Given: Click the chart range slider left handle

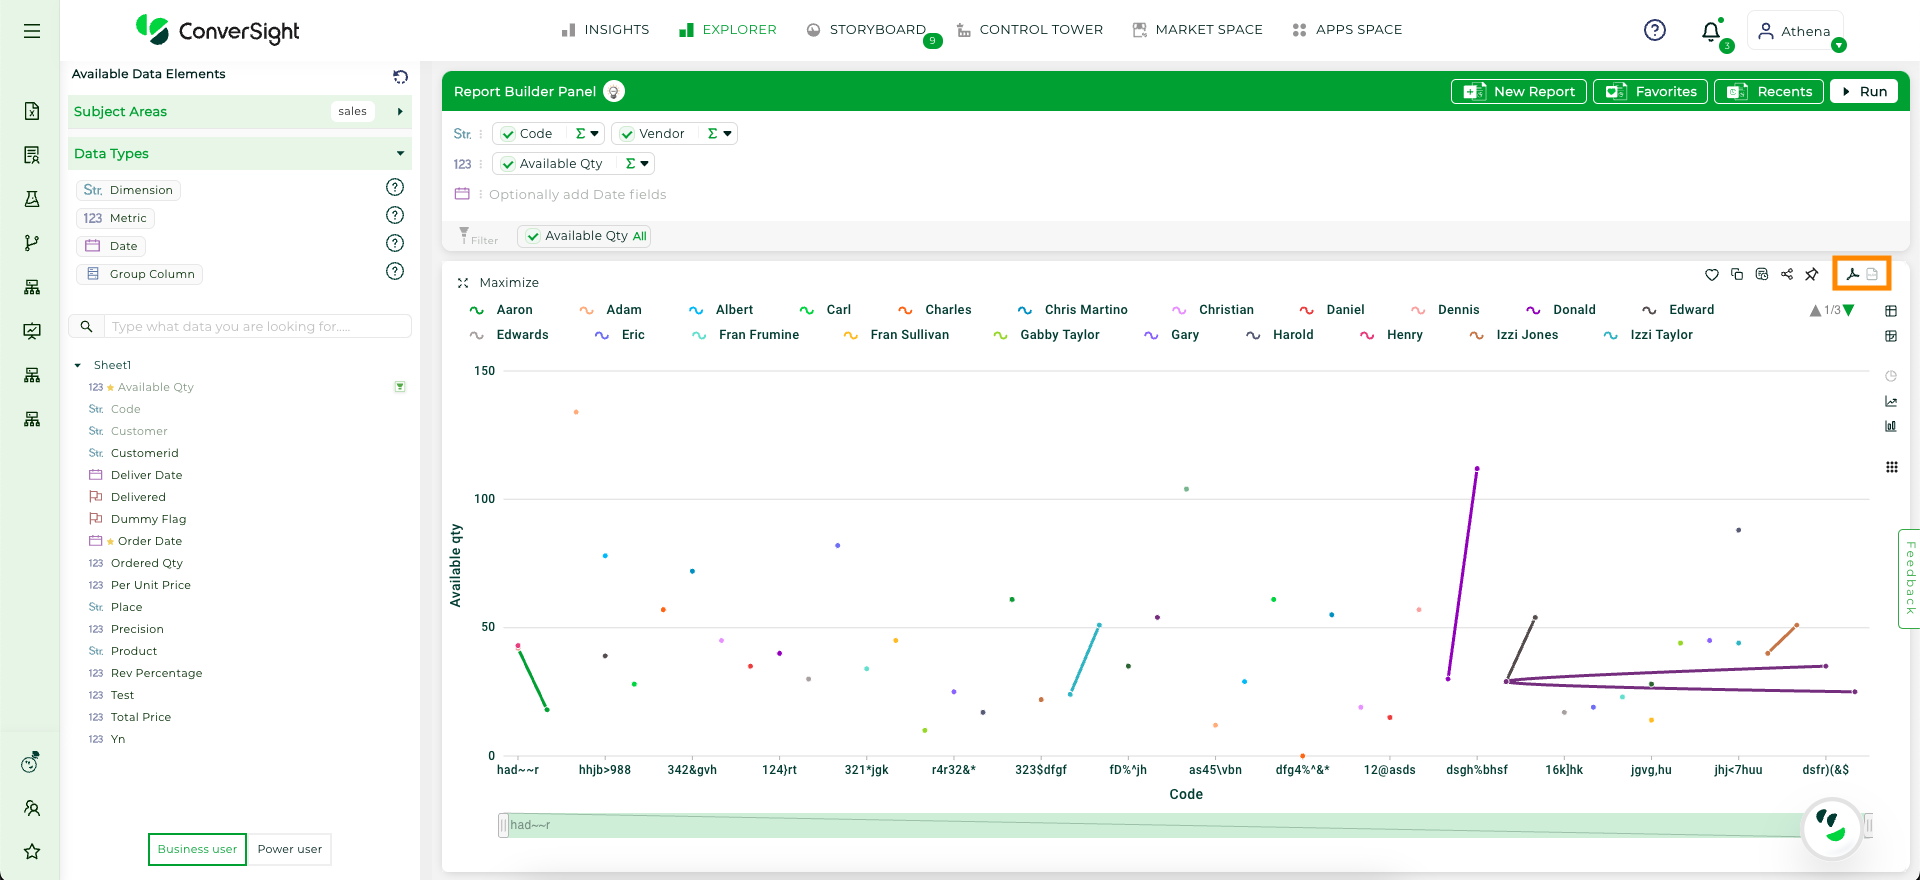Looking at the screenshot, I should (x=503, y=825).
